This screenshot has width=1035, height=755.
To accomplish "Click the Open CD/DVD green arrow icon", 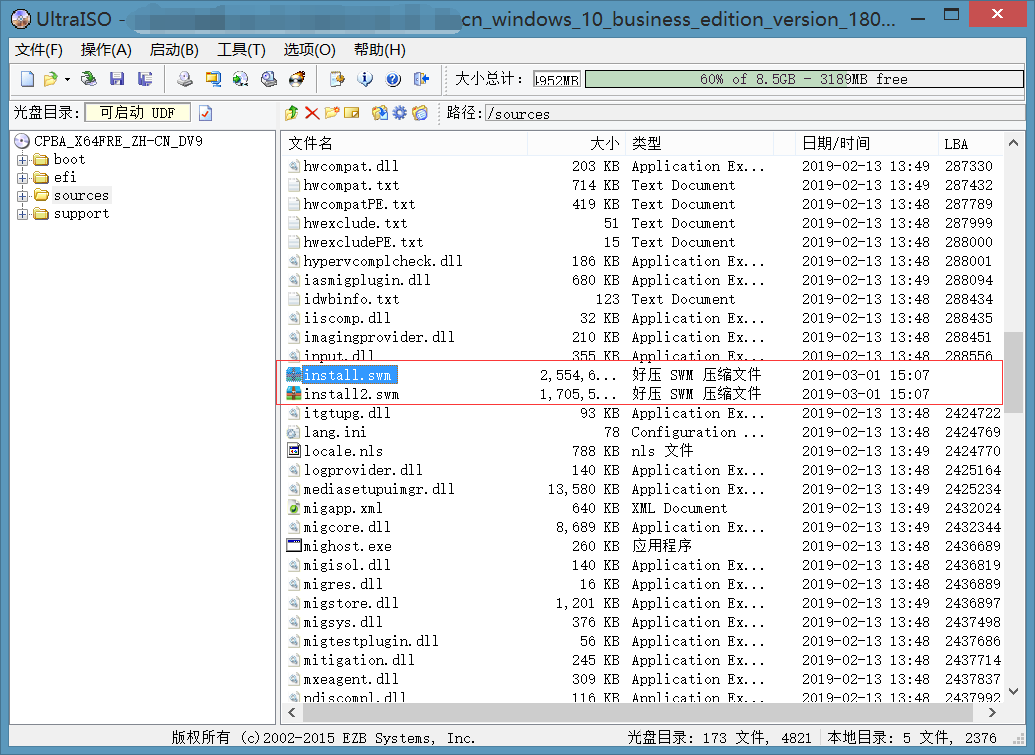I will point(88,79).
